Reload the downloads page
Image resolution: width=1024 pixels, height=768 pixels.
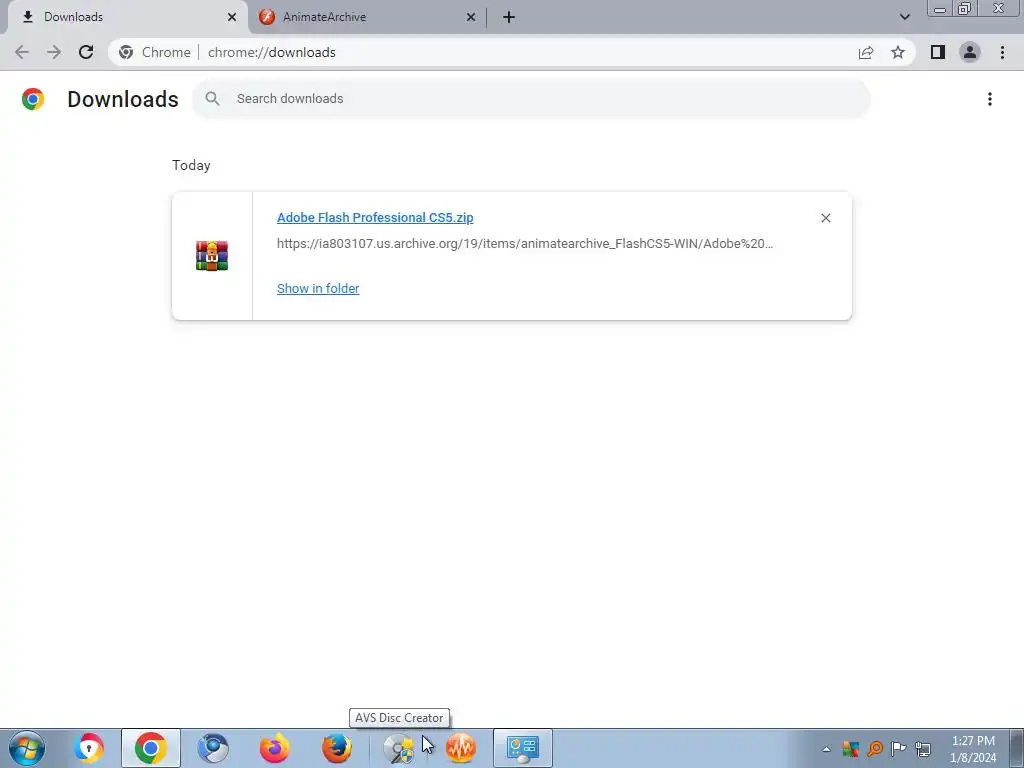pos(86,52)
